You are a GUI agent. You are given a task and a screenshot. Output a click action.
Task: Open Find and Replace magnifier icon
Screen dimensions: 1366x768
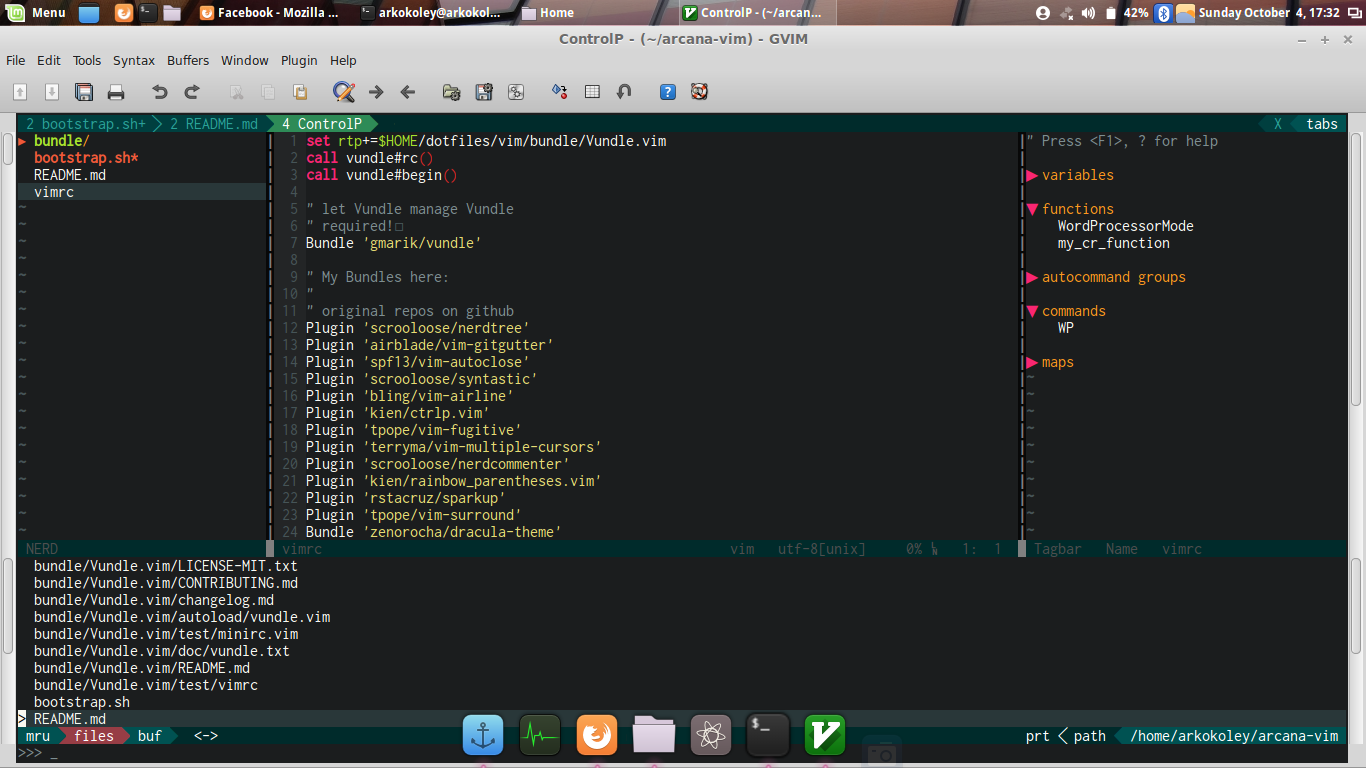[x=344, y=92]
